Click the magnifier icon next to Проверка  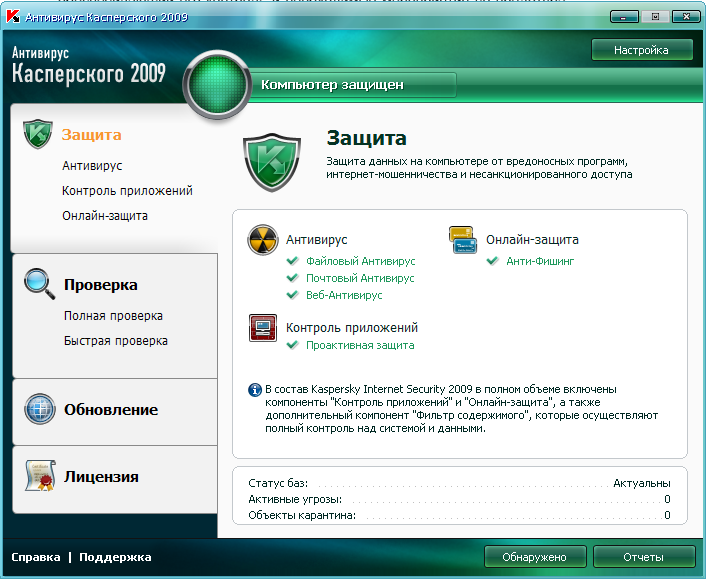40,284
